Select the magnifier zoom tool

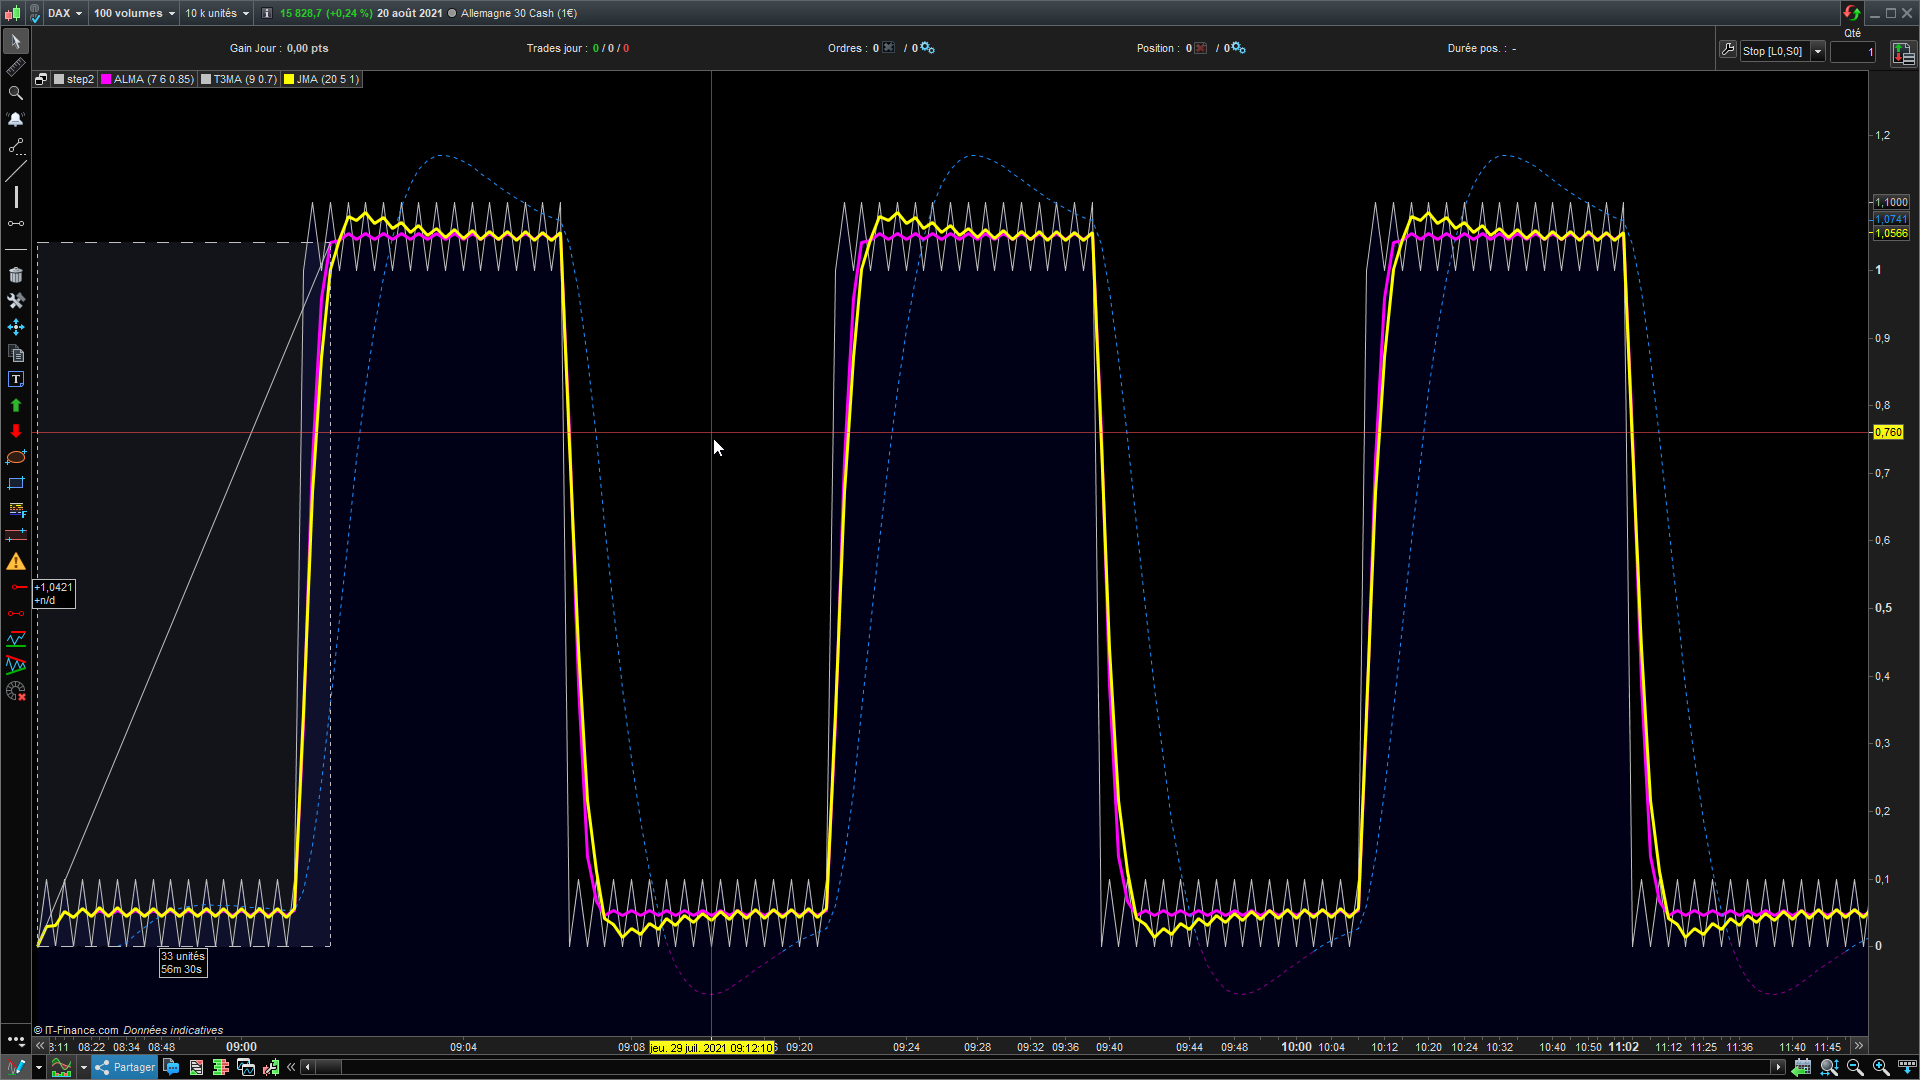point(16,93)
